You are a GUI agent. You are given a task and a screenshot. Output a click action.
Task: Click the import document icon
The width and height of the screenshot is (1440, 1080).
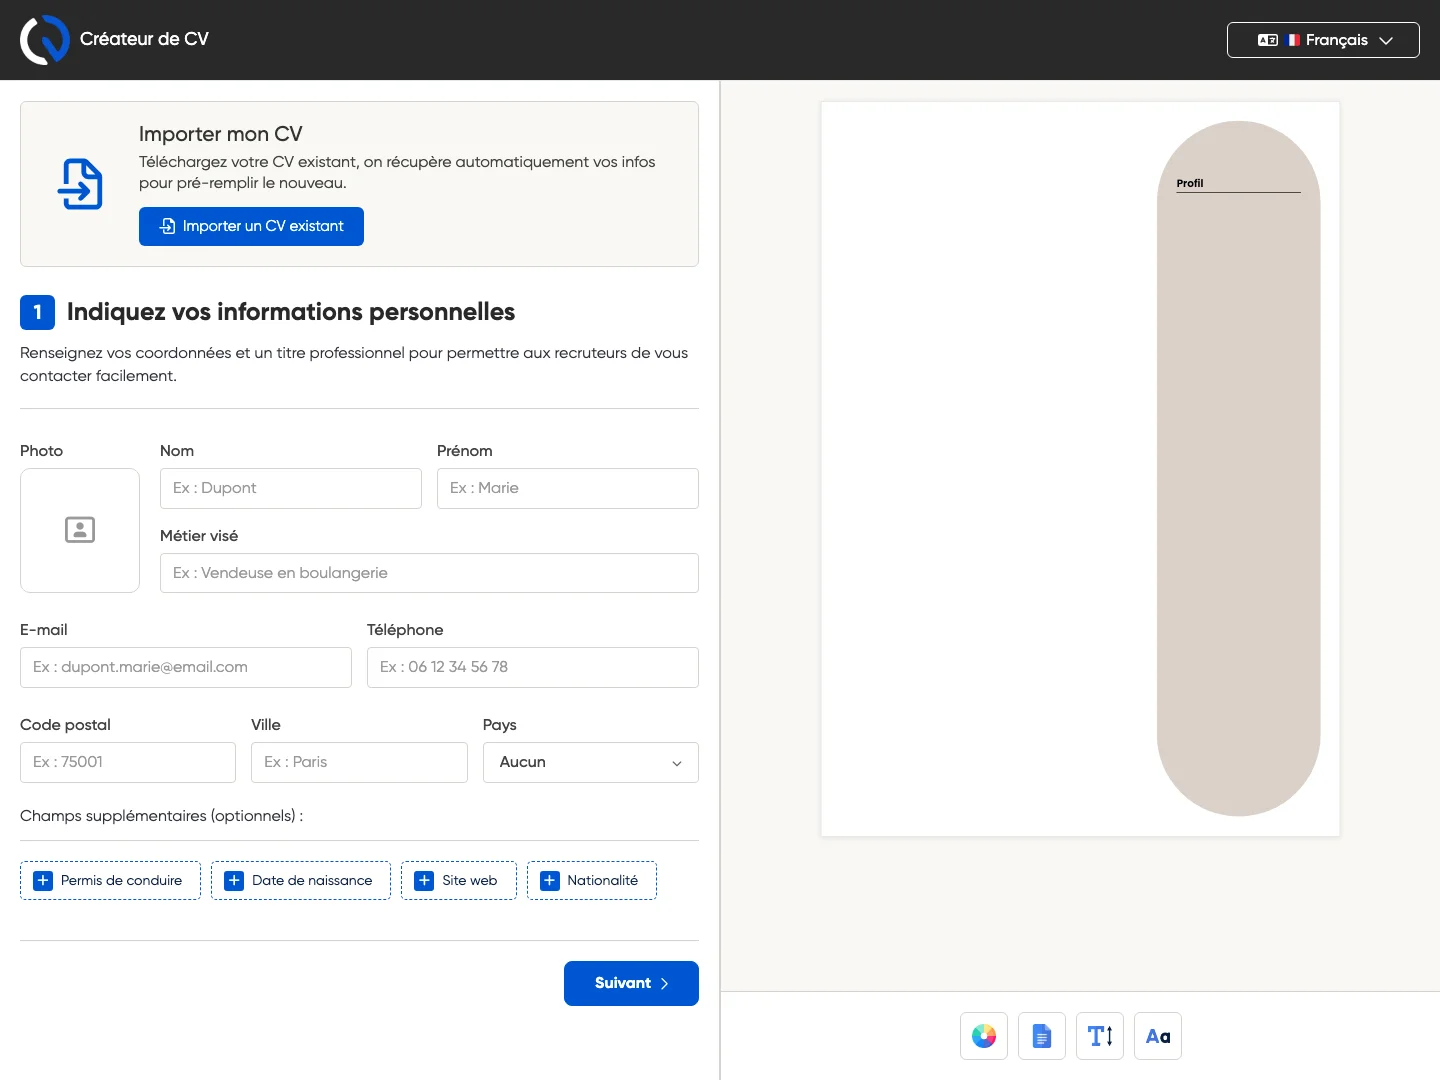[x=80, y=184]
